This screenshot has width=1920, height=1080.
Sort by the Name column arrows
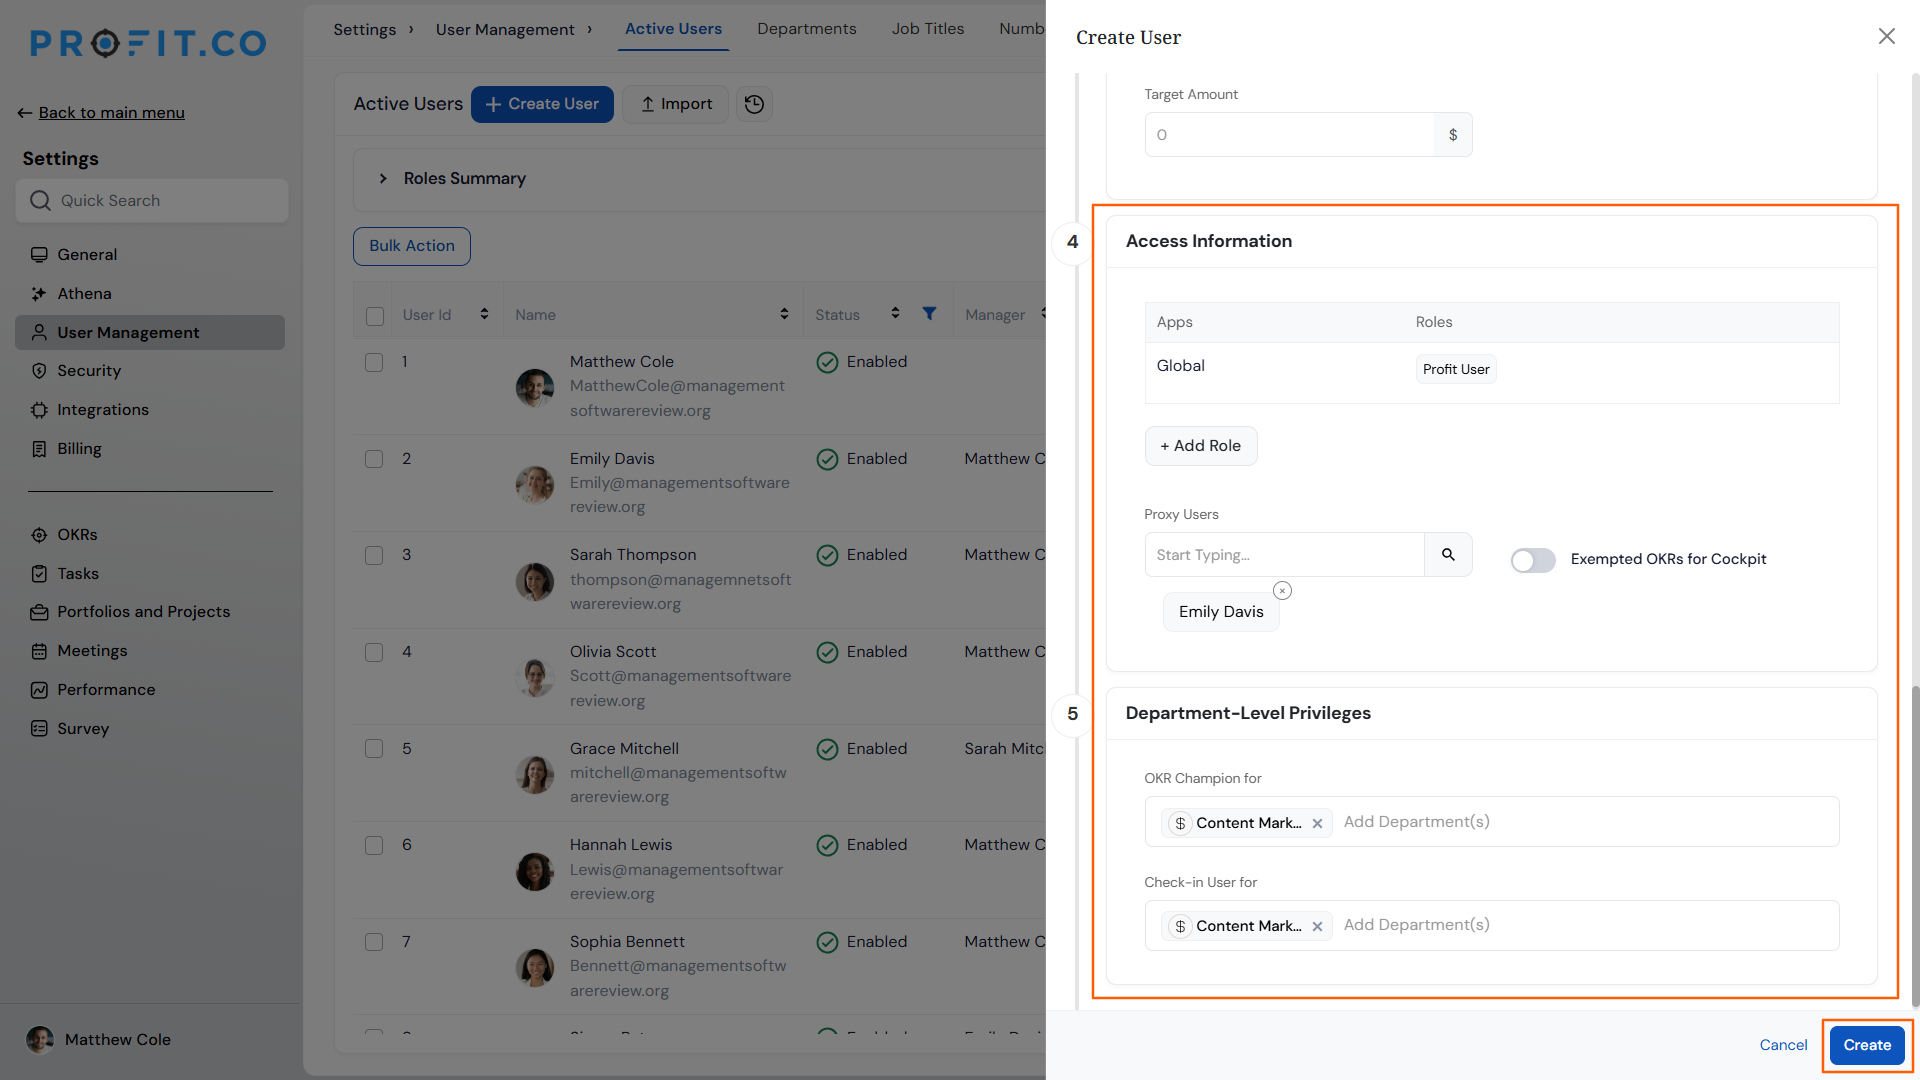click(784, 314)
